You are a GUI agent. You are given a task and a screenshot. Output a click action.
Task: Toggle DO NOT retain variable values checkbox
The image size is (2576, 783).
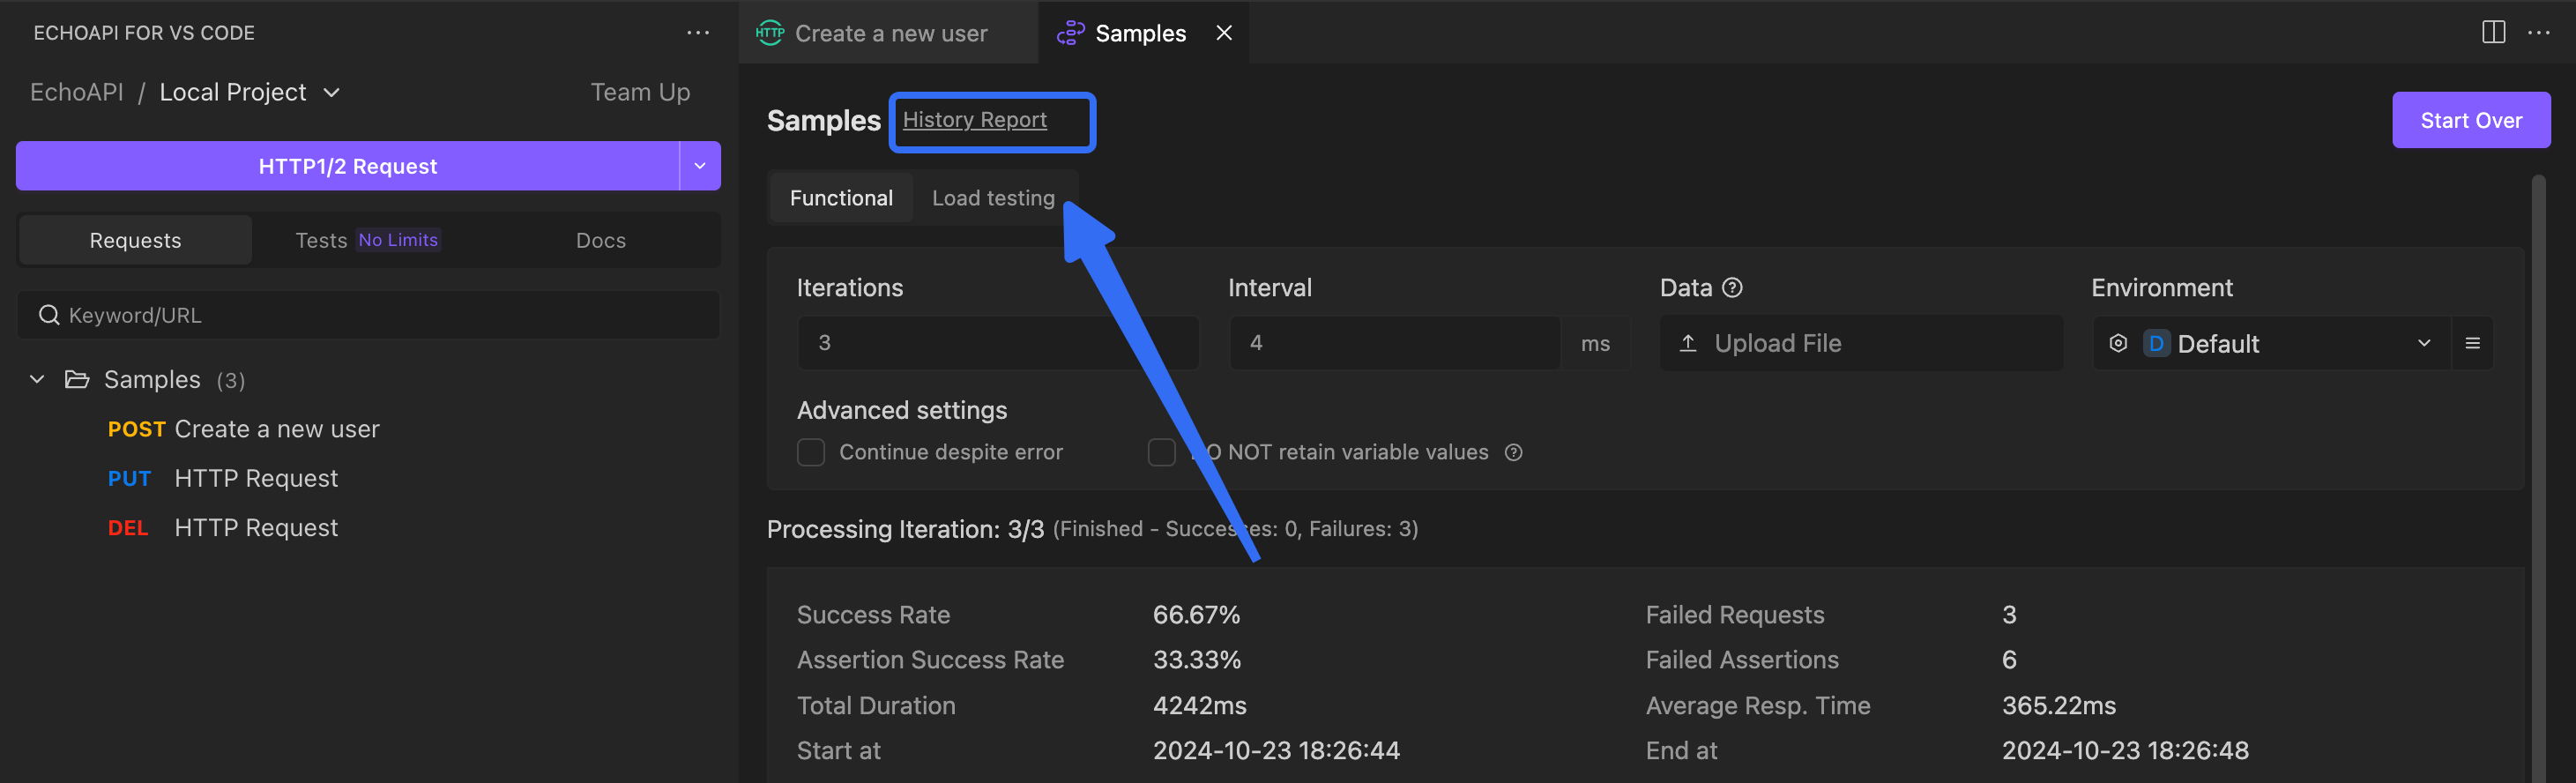(x=1161, y=452)
